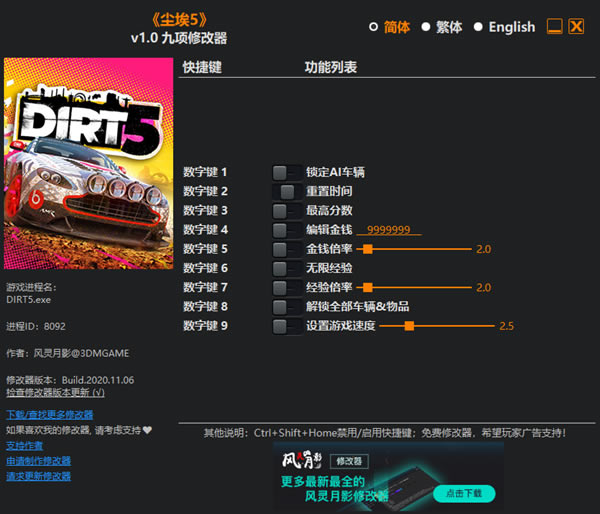Enable 最高分数 toggle

click(x=287, y=211)
